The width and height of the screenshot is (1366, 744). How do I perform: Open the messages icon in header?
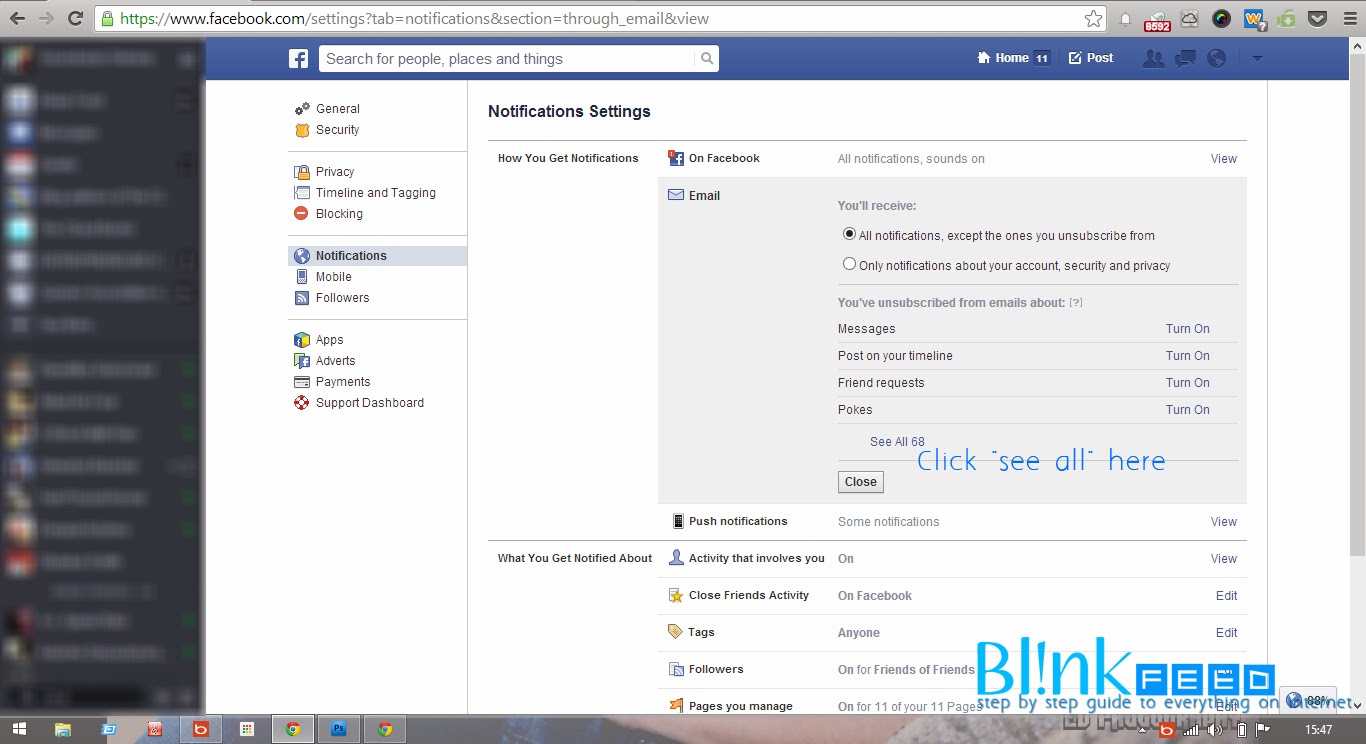point(1186,59)
